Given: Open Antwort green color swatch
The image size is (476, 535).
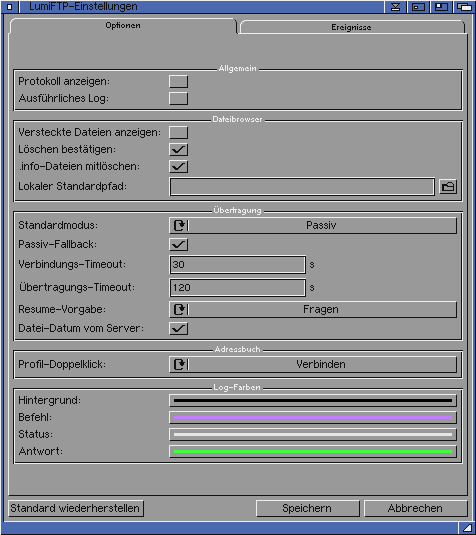Looking at the screenshot, I should click(x=313, y=451).
